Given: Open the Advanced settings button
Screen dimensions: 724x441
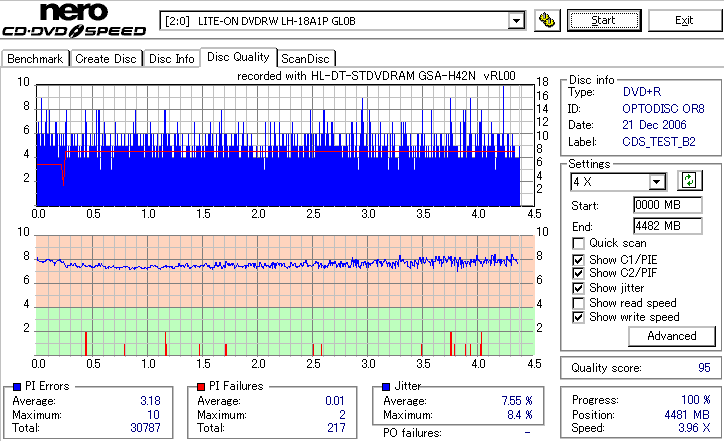Looking at the screenshot, I should click(x=672, y=336).
